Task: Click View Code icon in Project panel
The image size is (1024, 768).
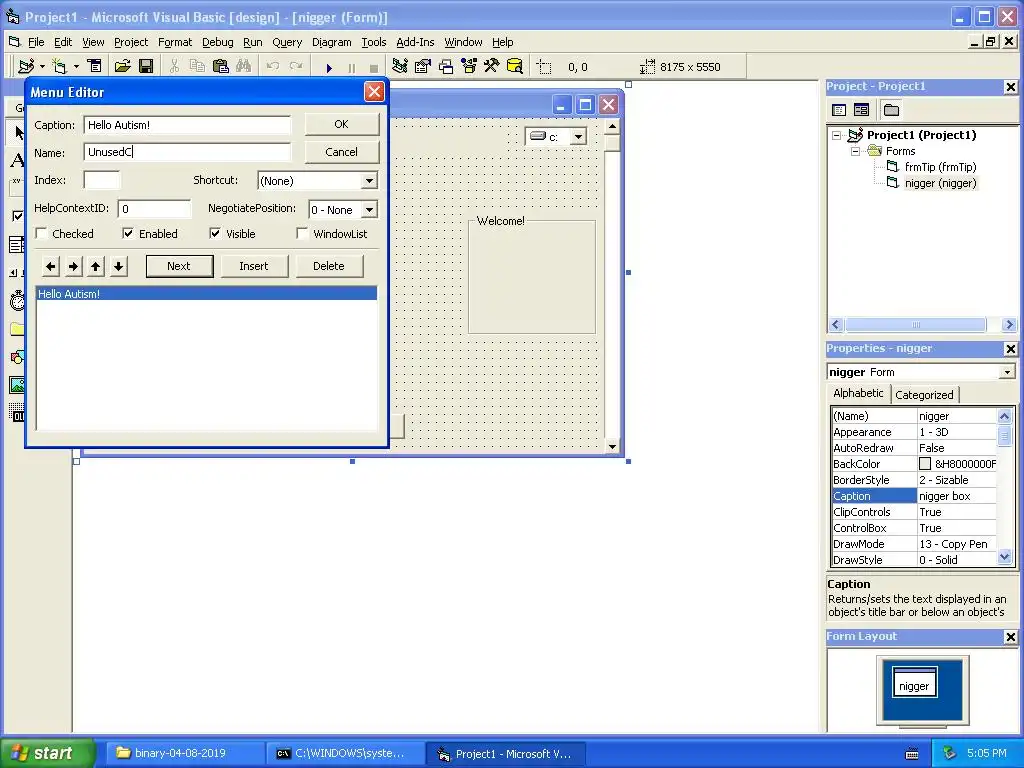Action: [x=839, y=110]
